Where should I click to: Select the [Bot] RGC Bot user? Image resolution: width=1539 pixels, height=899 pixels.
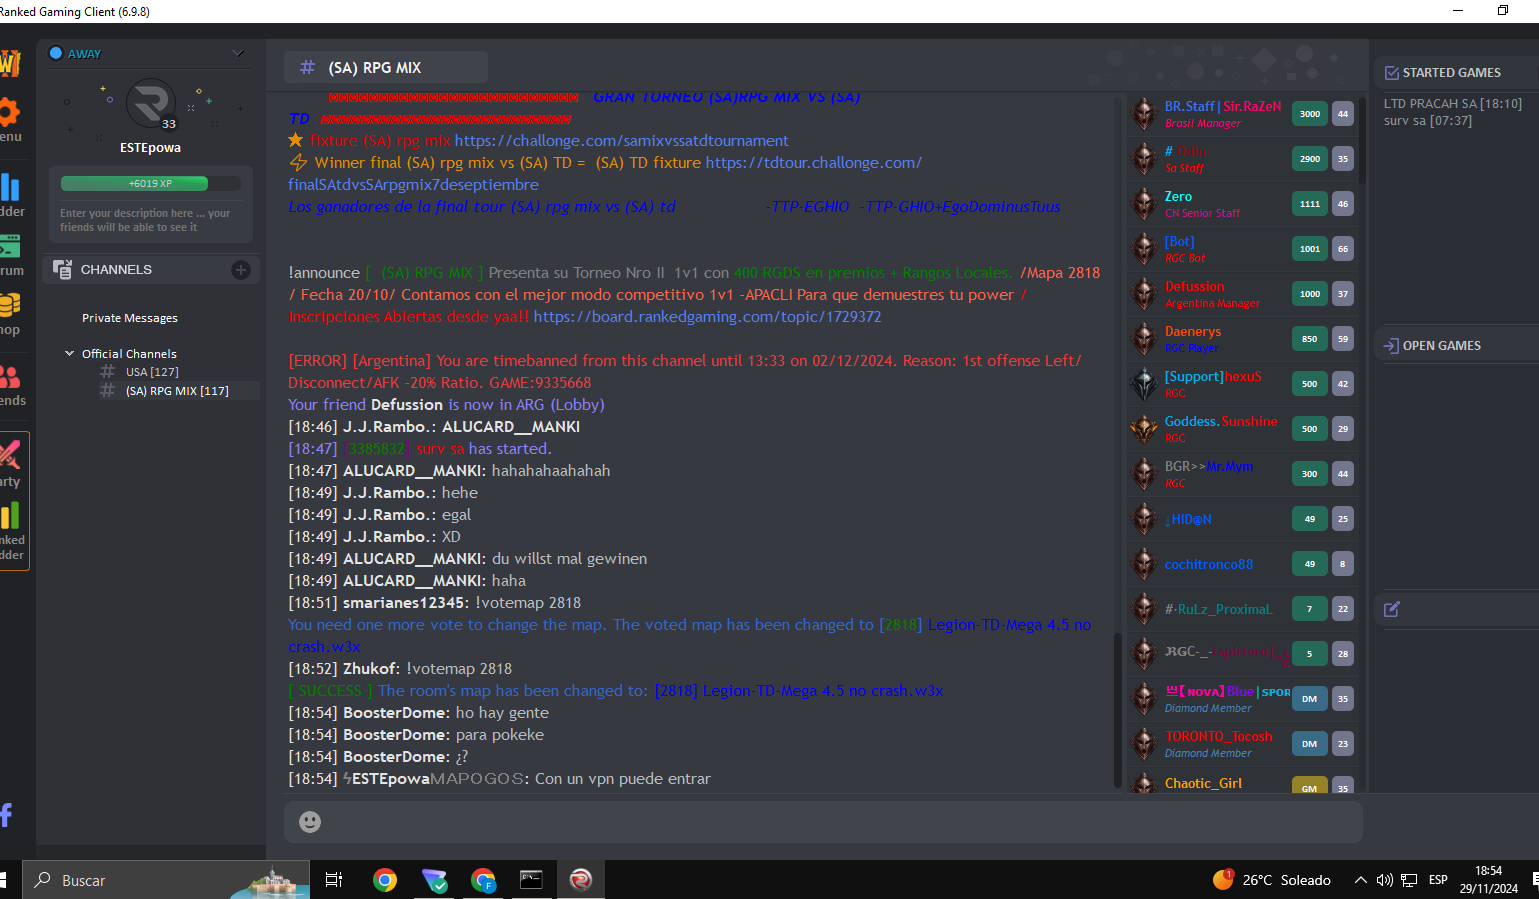[1179, 242]
